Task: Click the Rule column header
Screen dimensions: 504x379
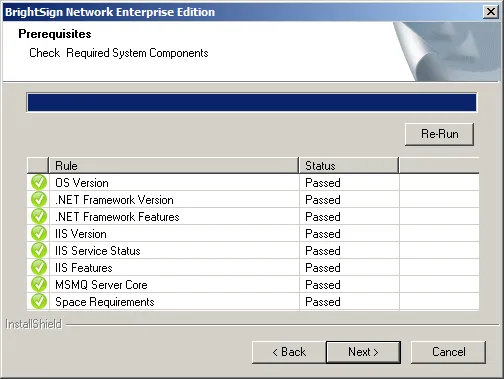Action: [174, 166]
